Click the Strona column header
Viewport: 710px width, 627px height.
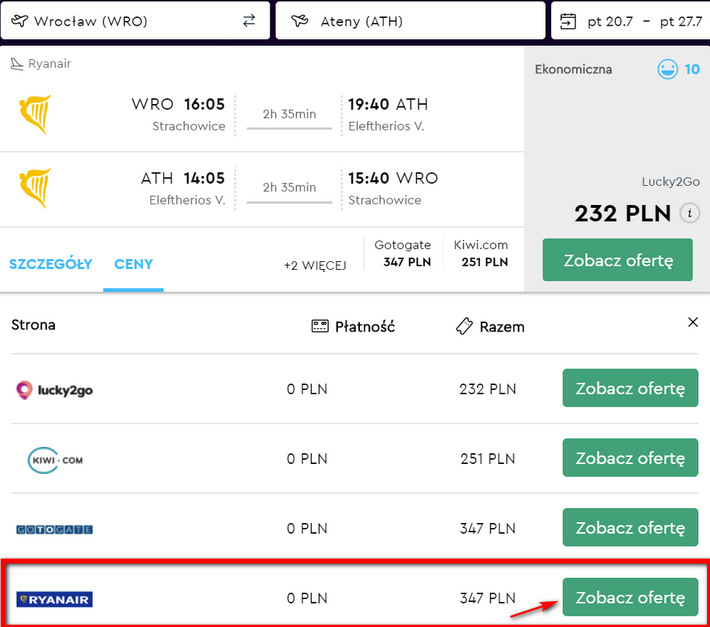pos(34,325)
